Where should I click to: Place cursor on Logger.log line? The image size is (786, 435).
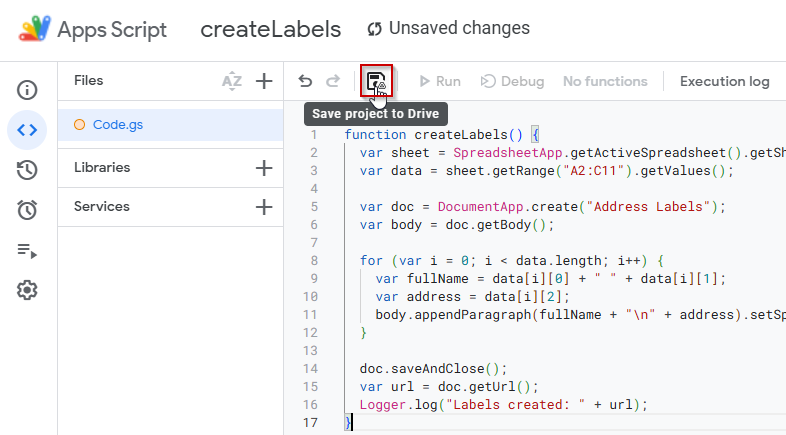503,405
